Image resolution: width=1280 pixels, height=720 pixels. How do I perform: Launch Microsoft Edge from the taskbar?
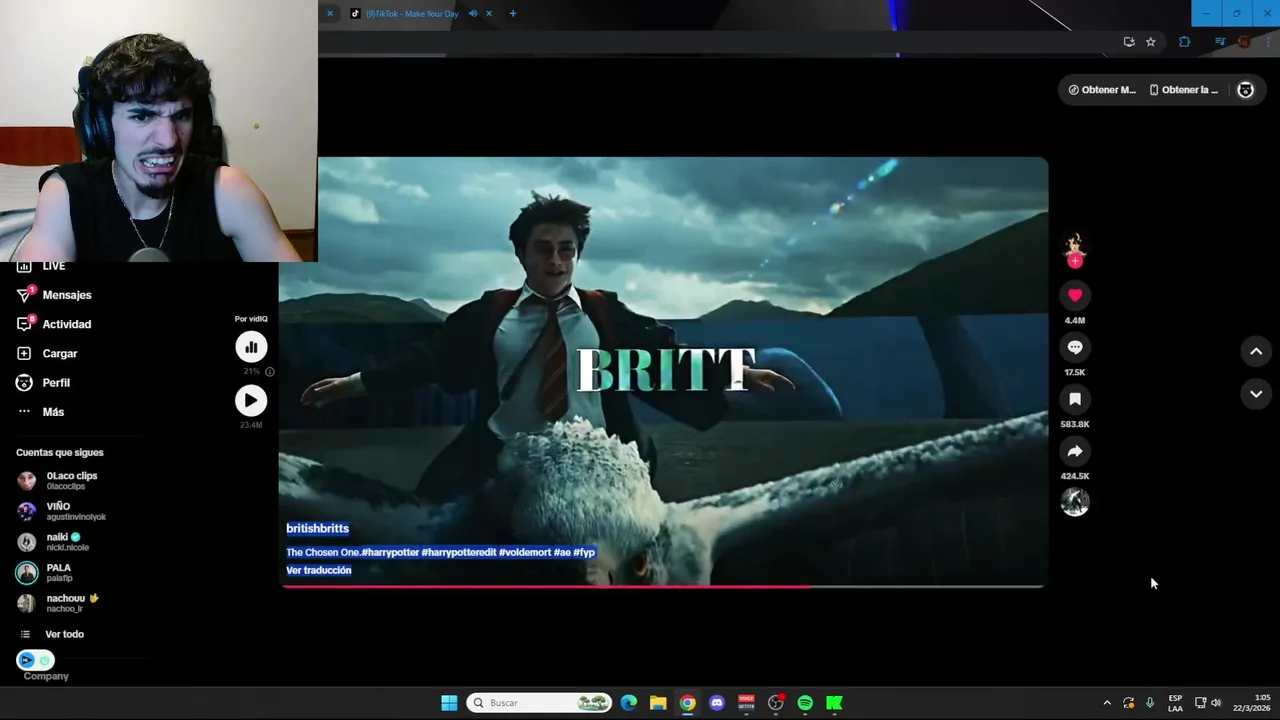629,703
